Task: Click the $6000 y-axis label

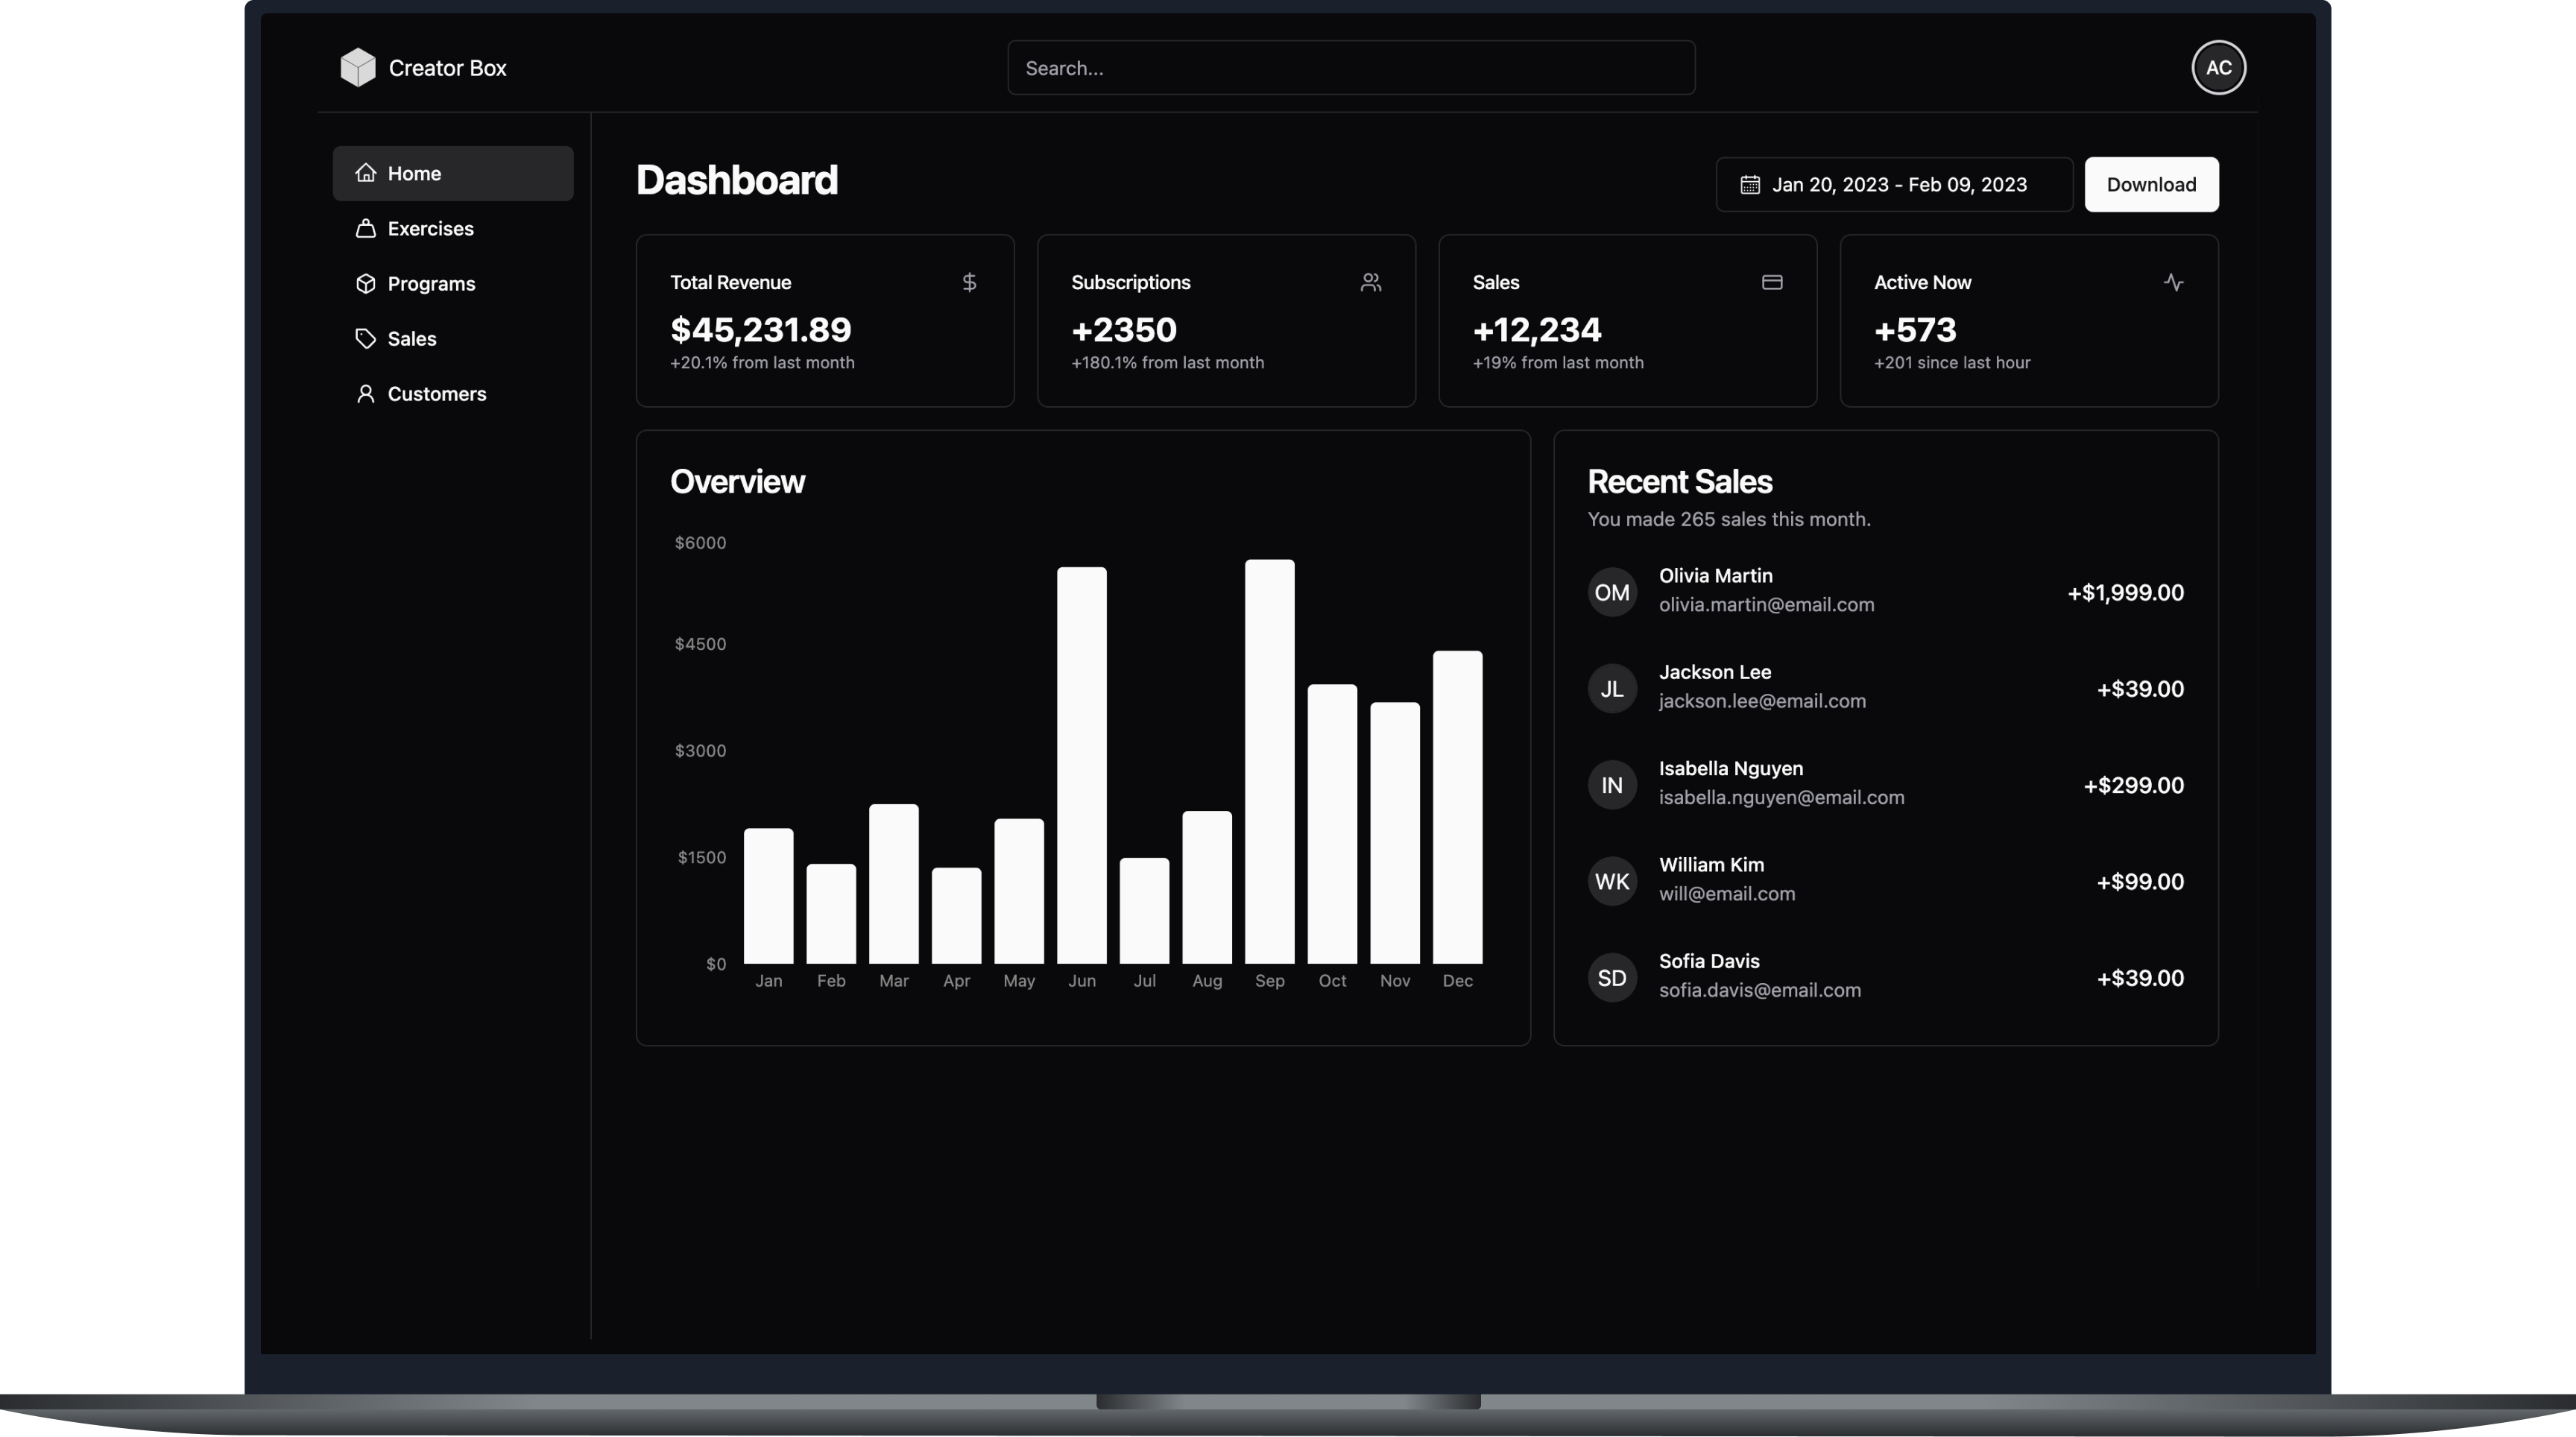Action: point(700,542)
